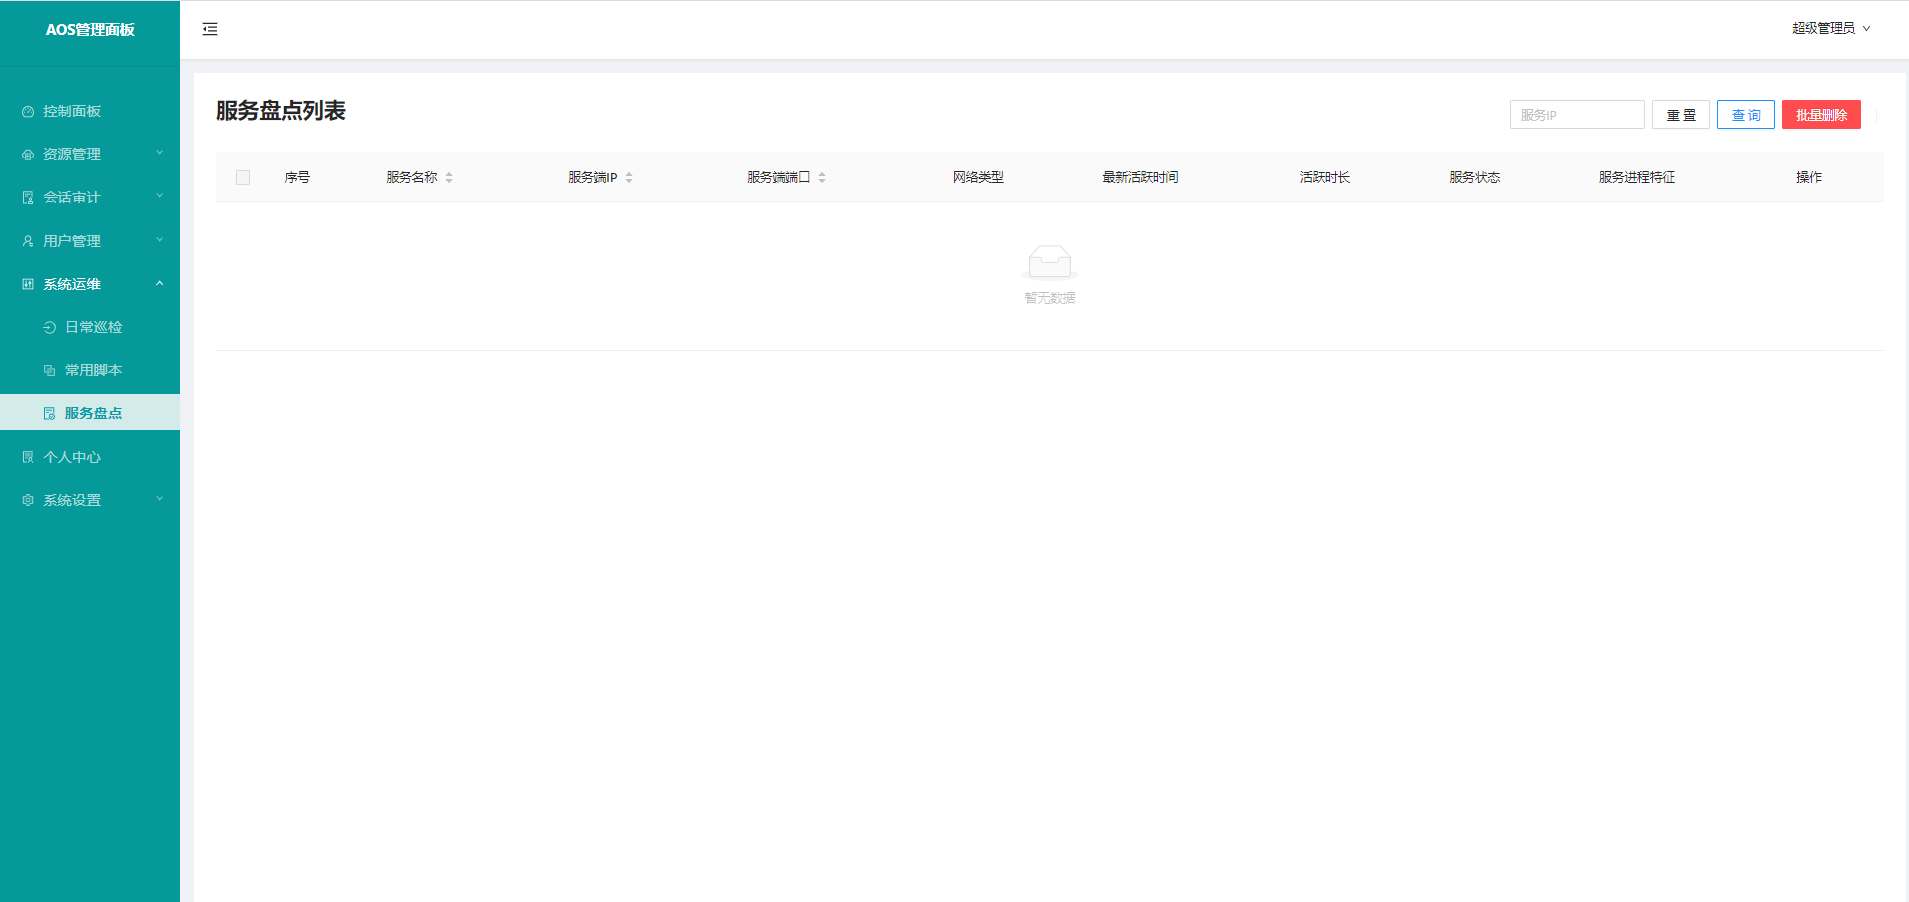Open the 超级管理员 user dropdown
Viewport: 1909px width, 902px height.
[x=1830, y=29]
